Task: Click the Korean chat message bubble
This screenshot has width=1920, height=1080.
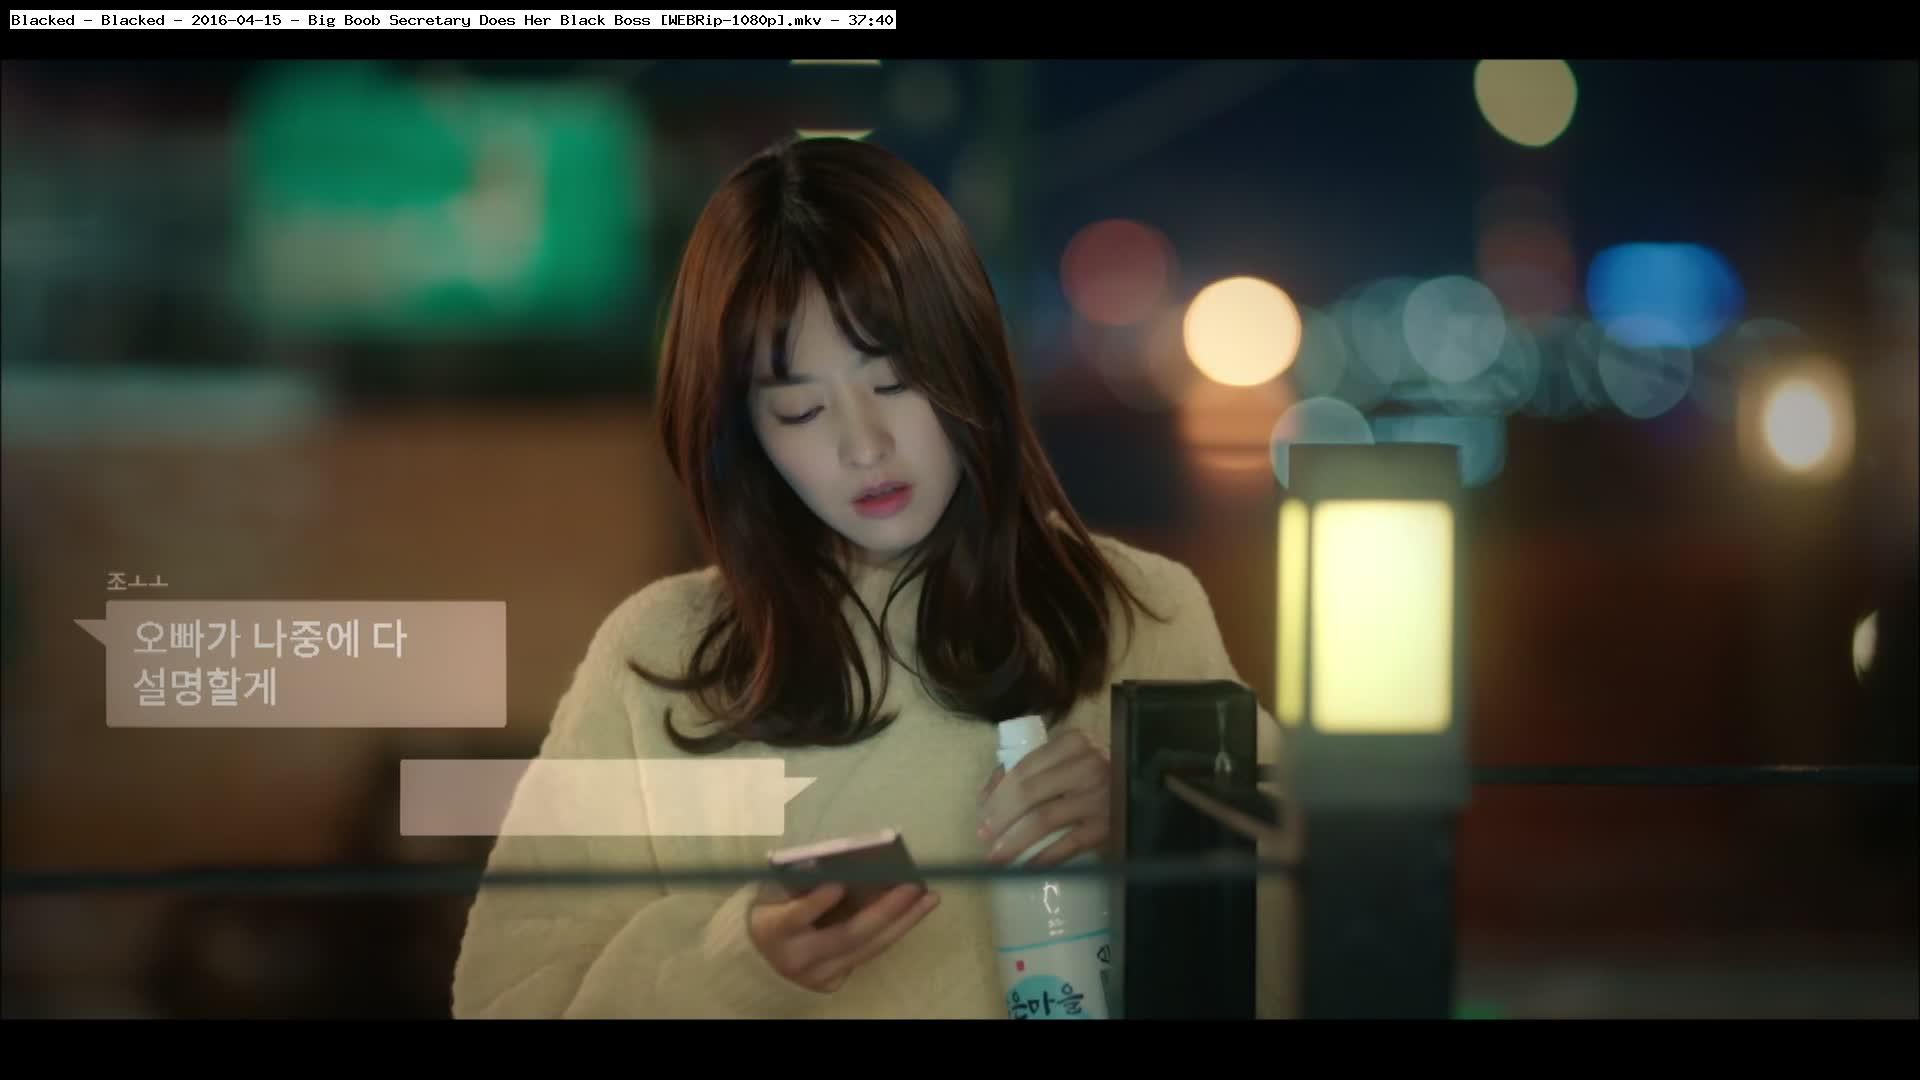Action: (306, 663)
